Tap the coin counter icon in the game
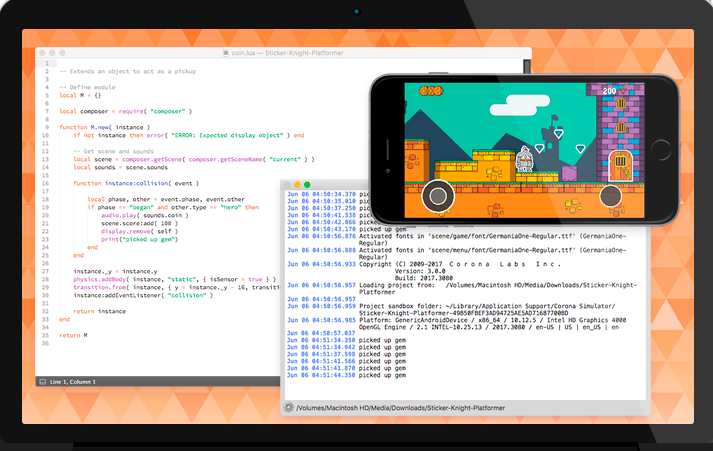The height and width of the screenshot is (451, 713). click(431, 91)
